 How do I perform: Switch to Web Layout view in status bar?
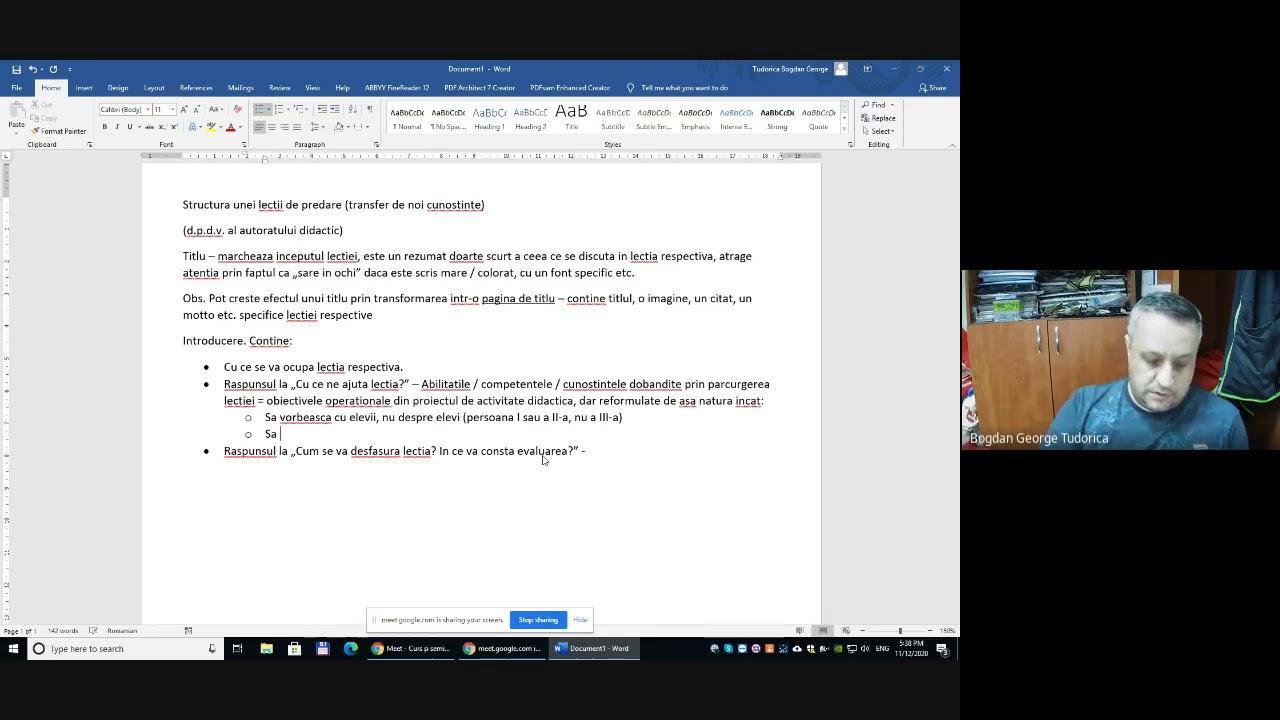846,631
